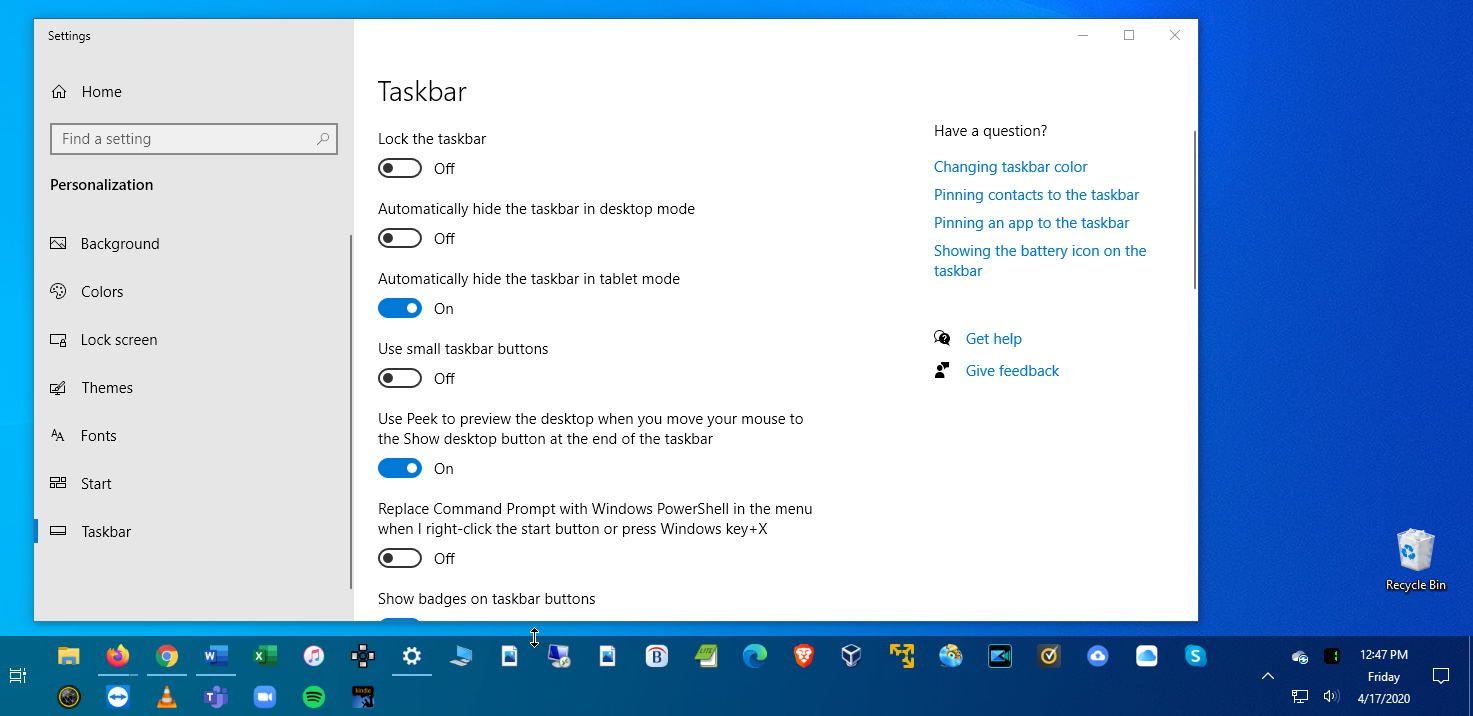The image size is (1473, 716).
Task: Open Google Chrome taskbar icon
Action: click(167, 656)
